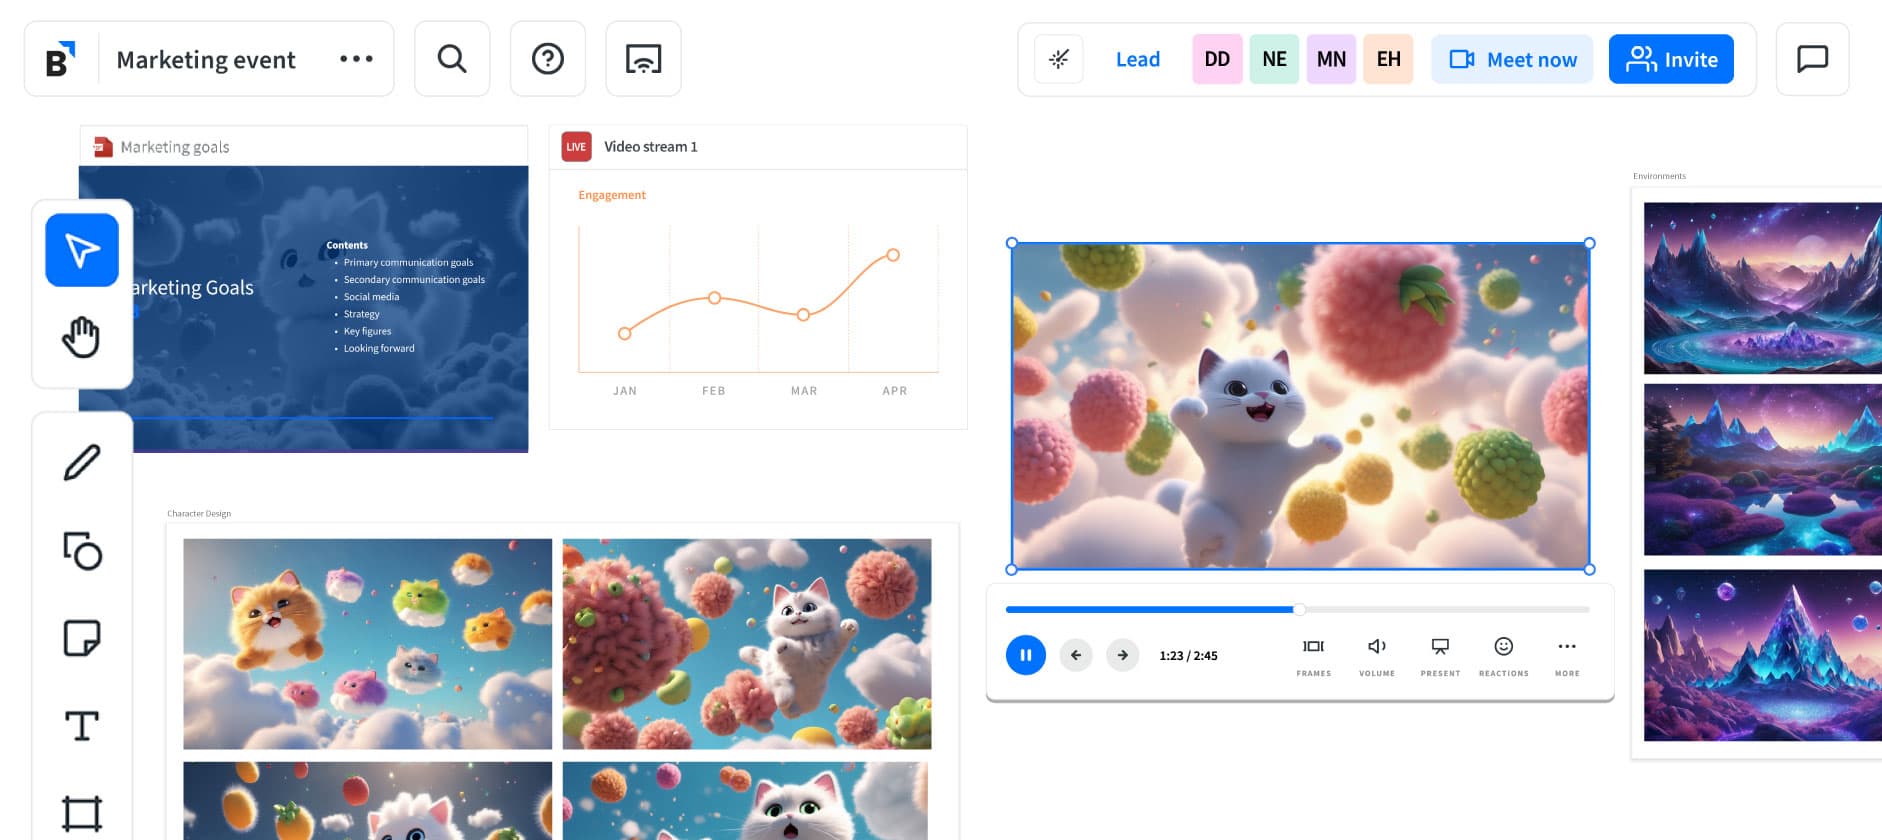
Task: Select the EH user avatar
Action: tap(1388, 59)
